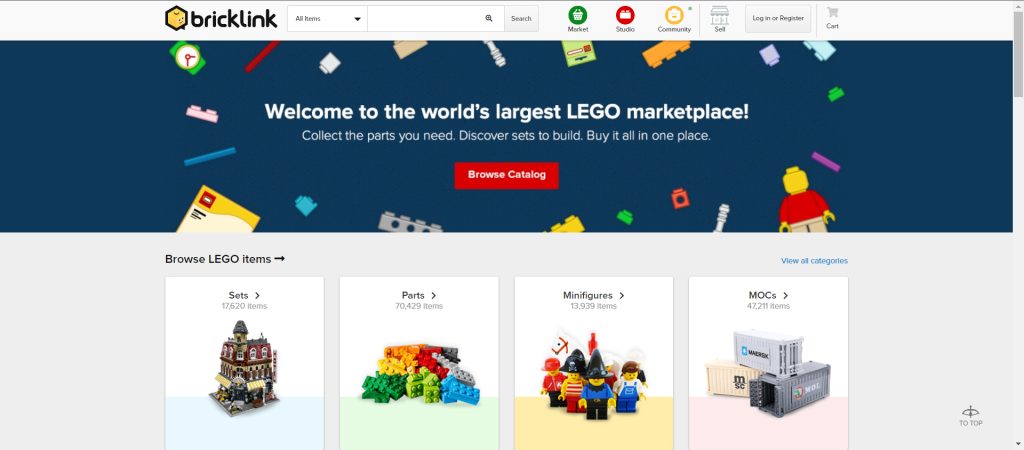Open the Community minifigure head icon
Viewport: 1024px width, 450px height.
pyautogui.click(x=674, y=15)
